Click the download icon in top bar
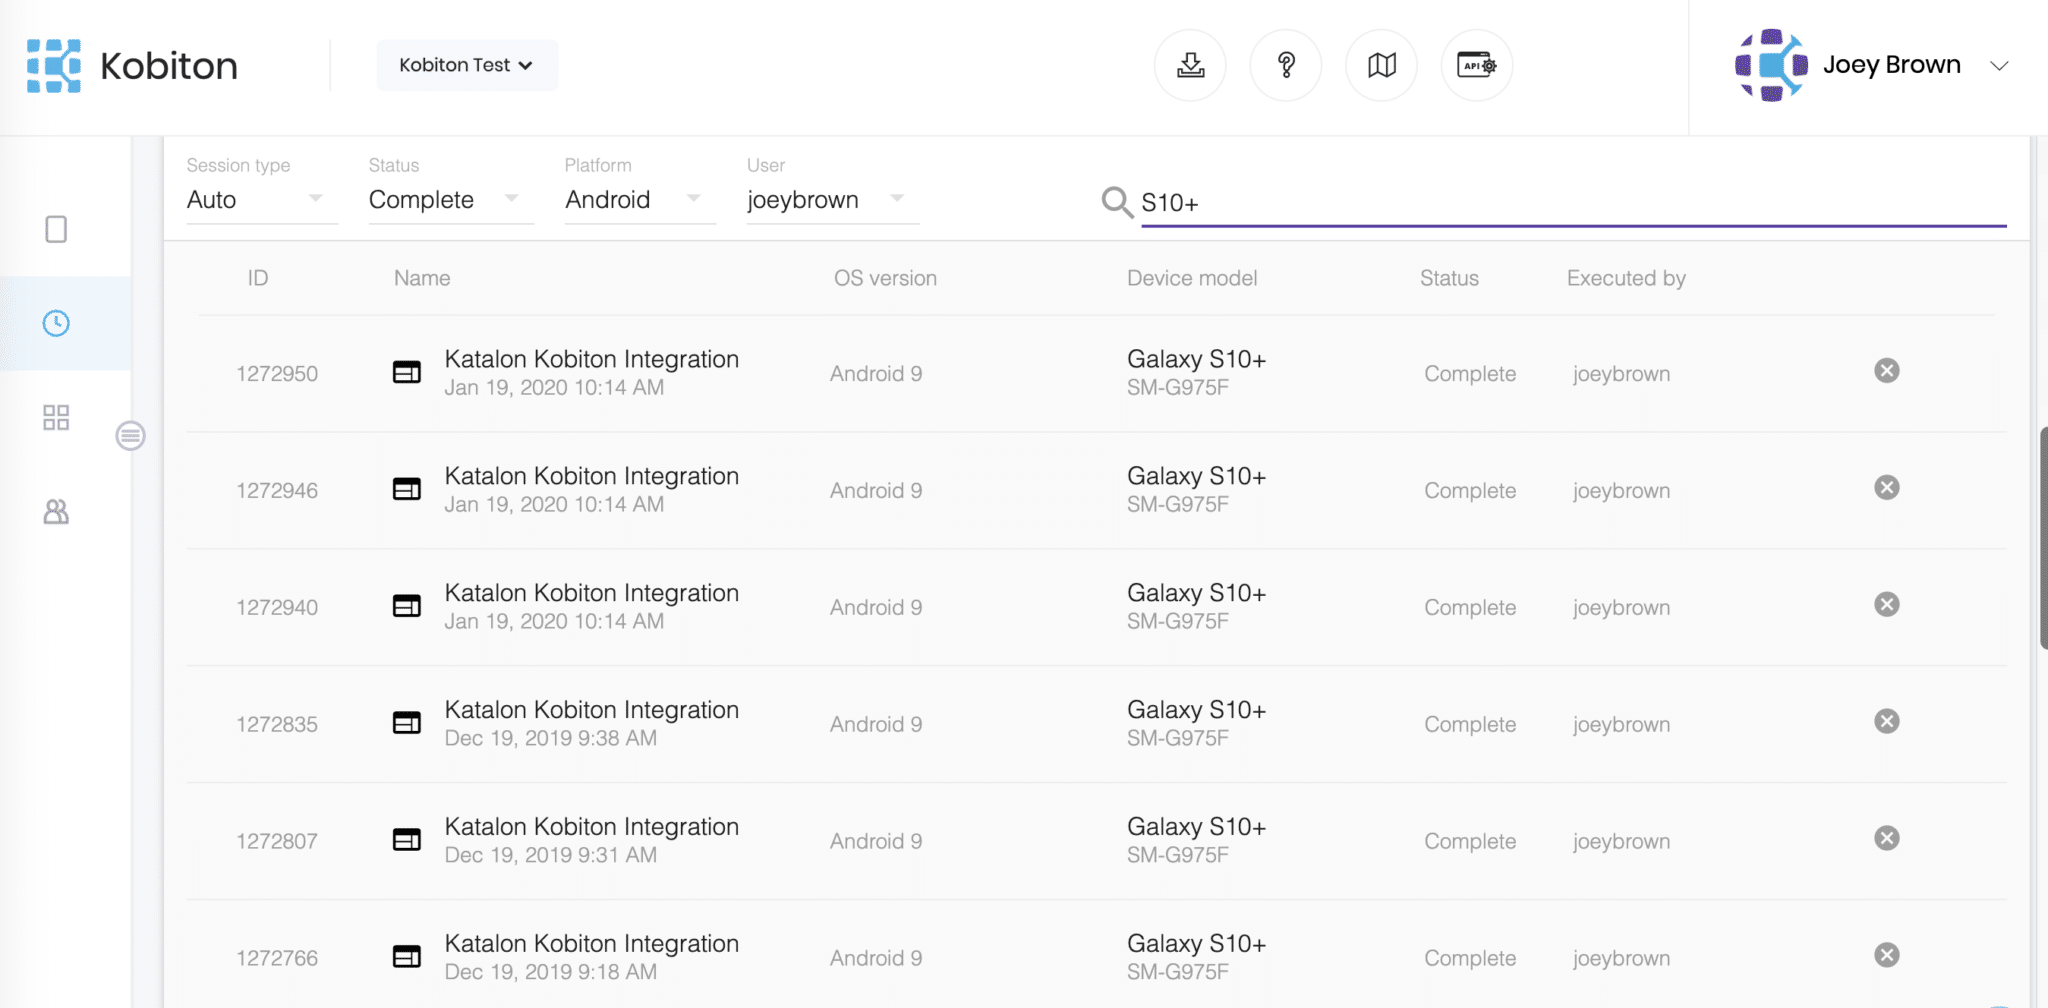This screenshot has height=1008, width=2048. point(1190,66)
